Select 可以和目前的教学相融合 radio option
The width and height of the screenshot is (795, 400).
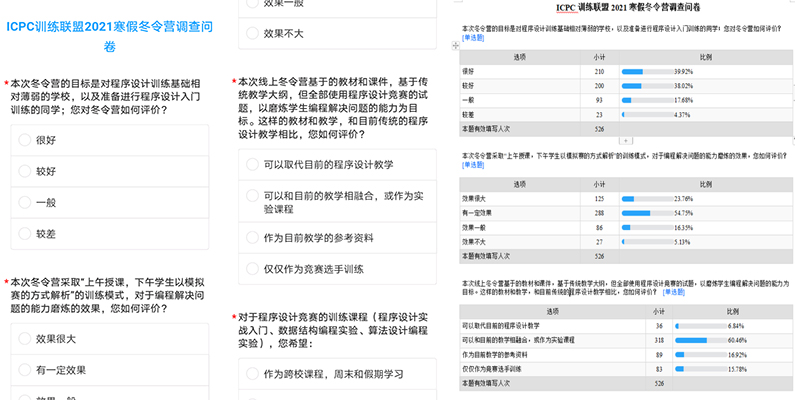point(252,196)
